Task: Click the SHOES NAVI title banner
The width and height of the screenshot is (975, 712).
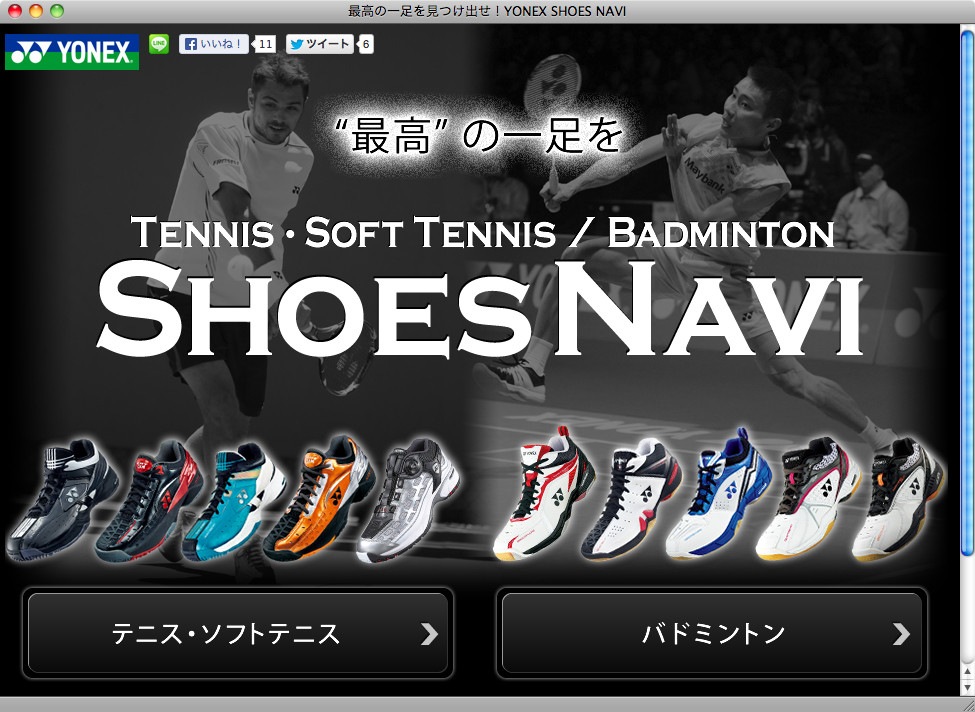Action: (480, 308)
